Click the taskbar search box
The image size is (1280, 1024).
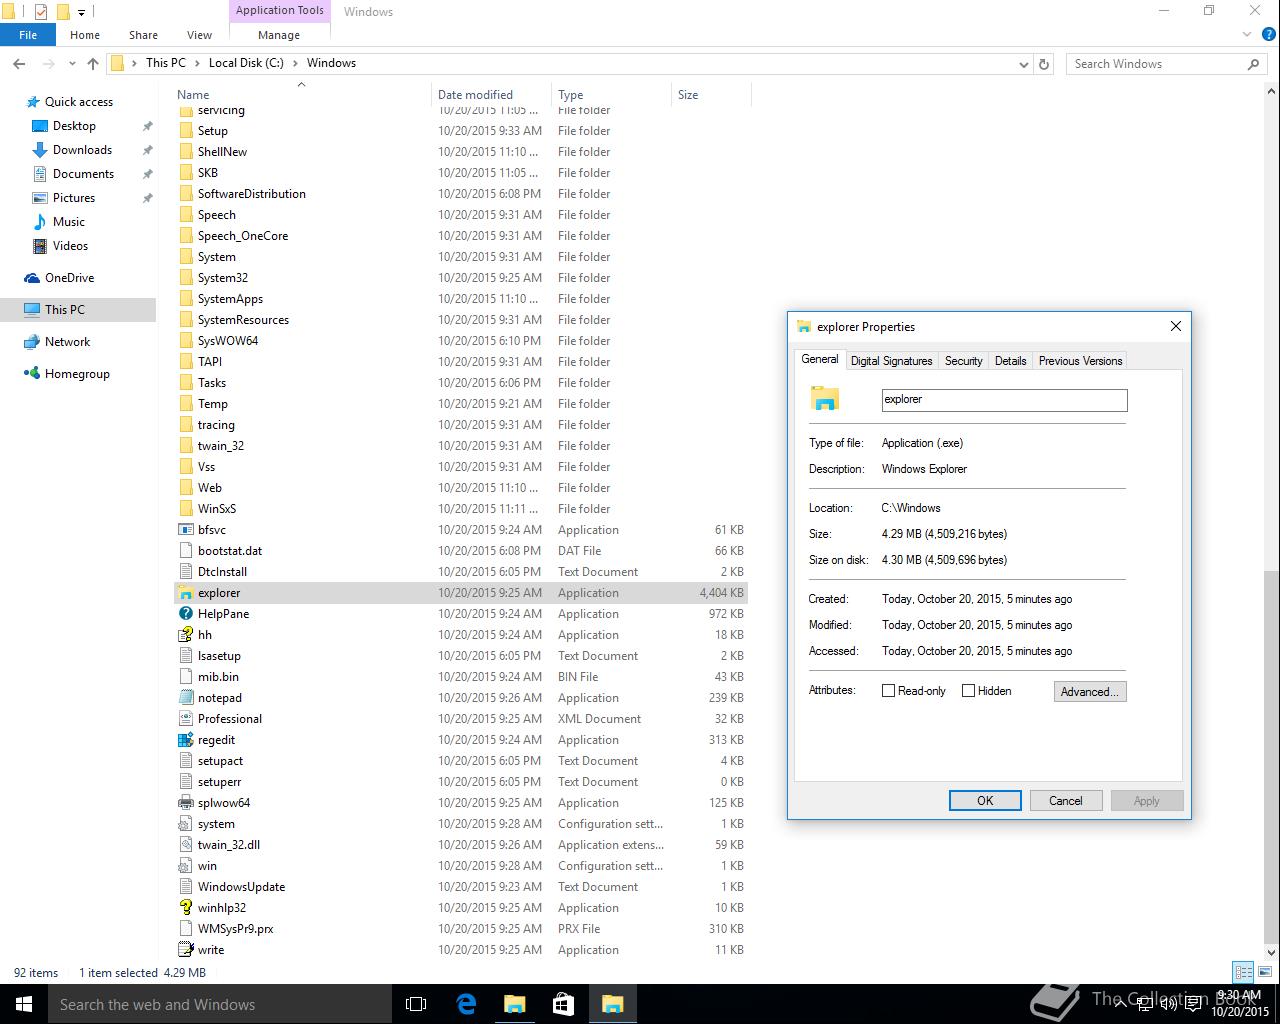pos(220,1004)
